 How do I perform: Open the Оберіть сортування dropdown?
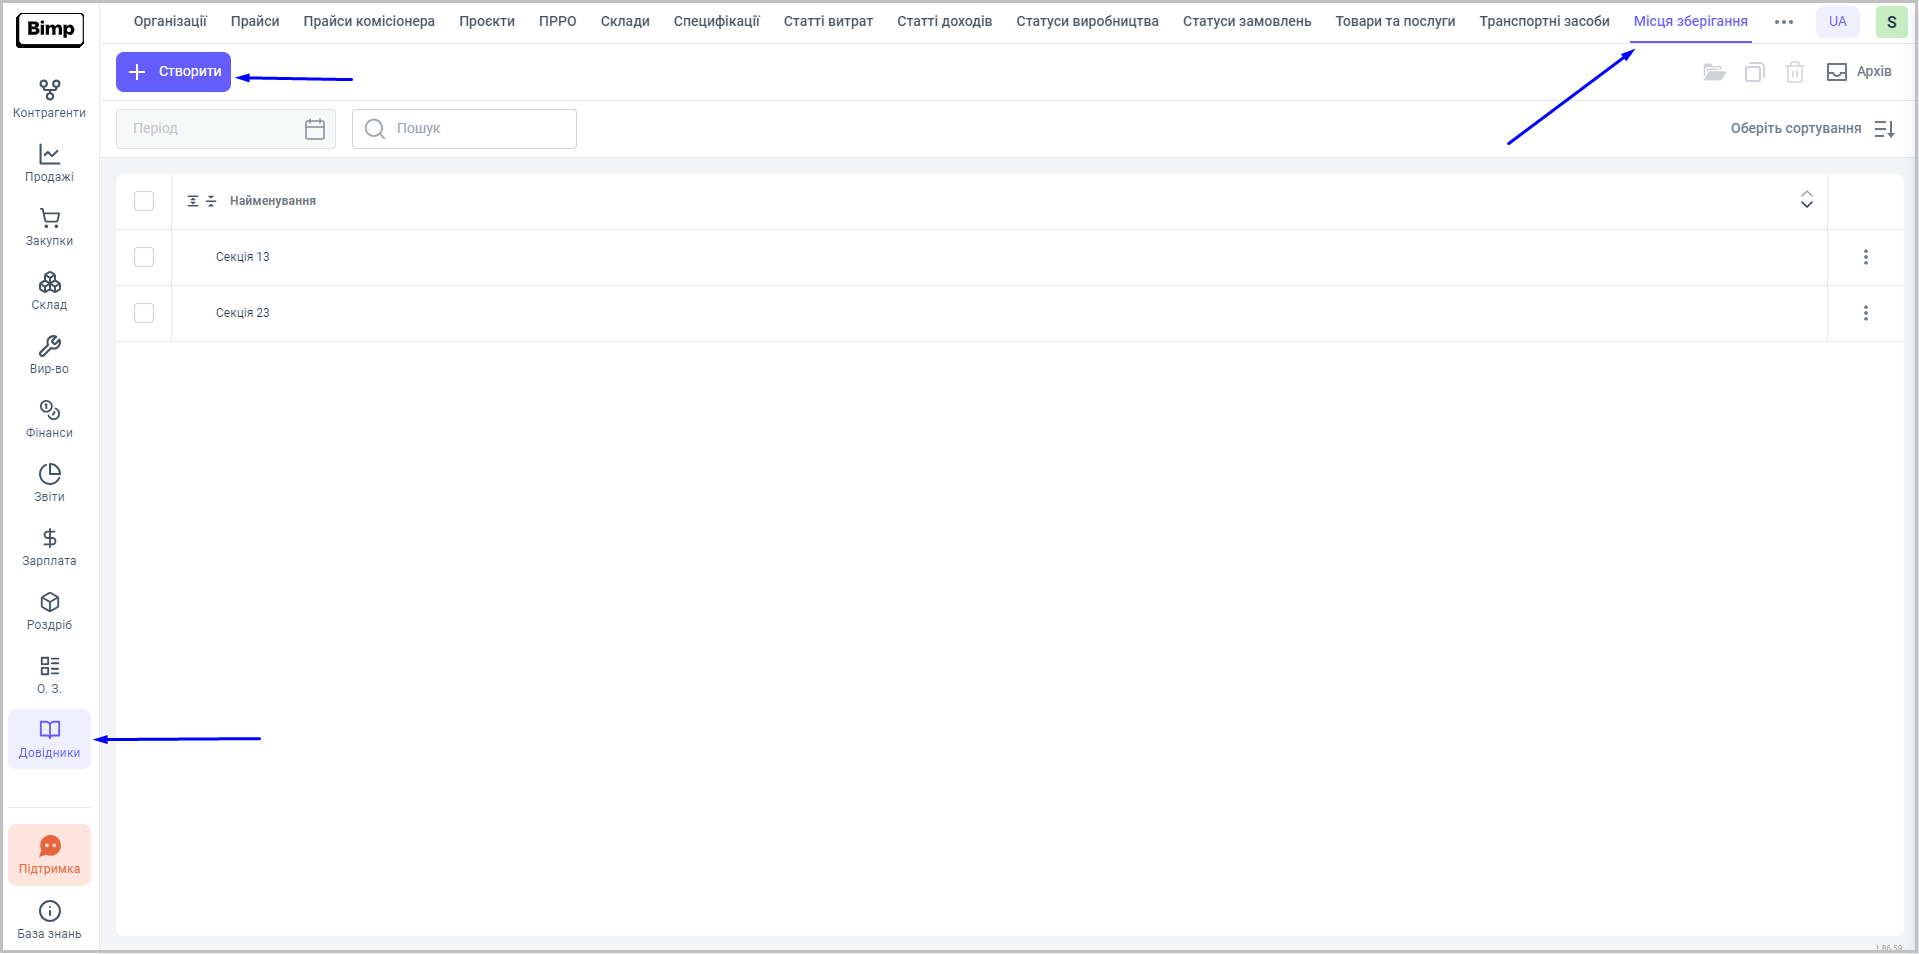pyautogui.click(x=1812, y=129)
